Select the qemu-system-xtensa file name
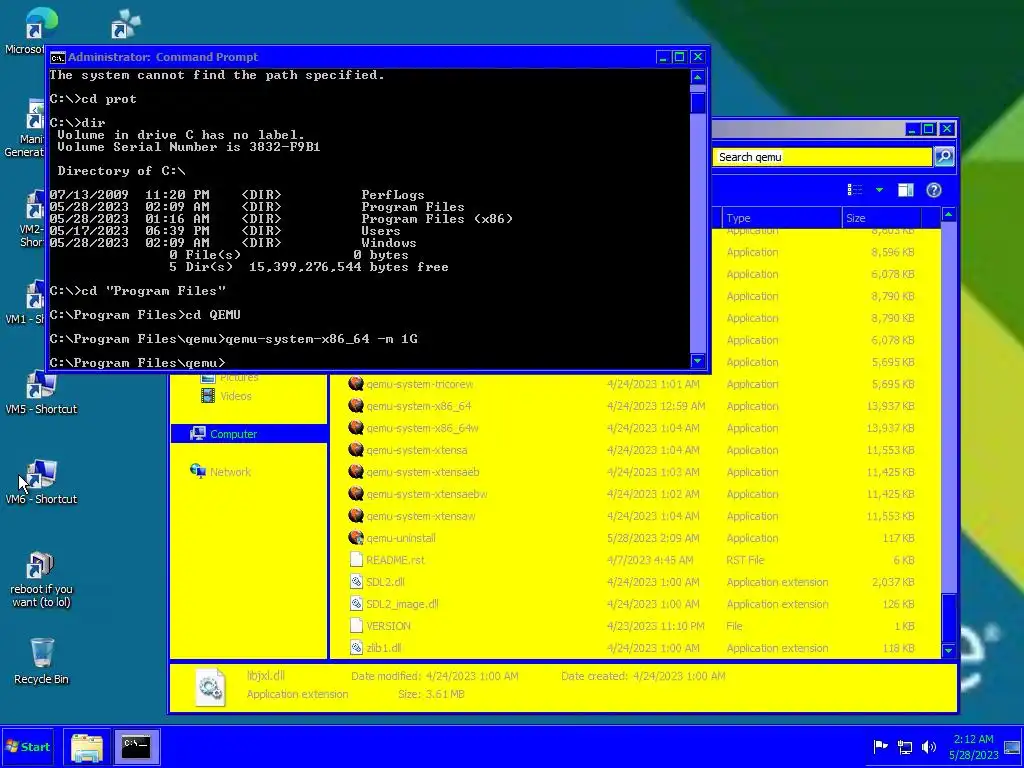The height and width of the screenshot is (768, 1024). [x=417, y=450]
